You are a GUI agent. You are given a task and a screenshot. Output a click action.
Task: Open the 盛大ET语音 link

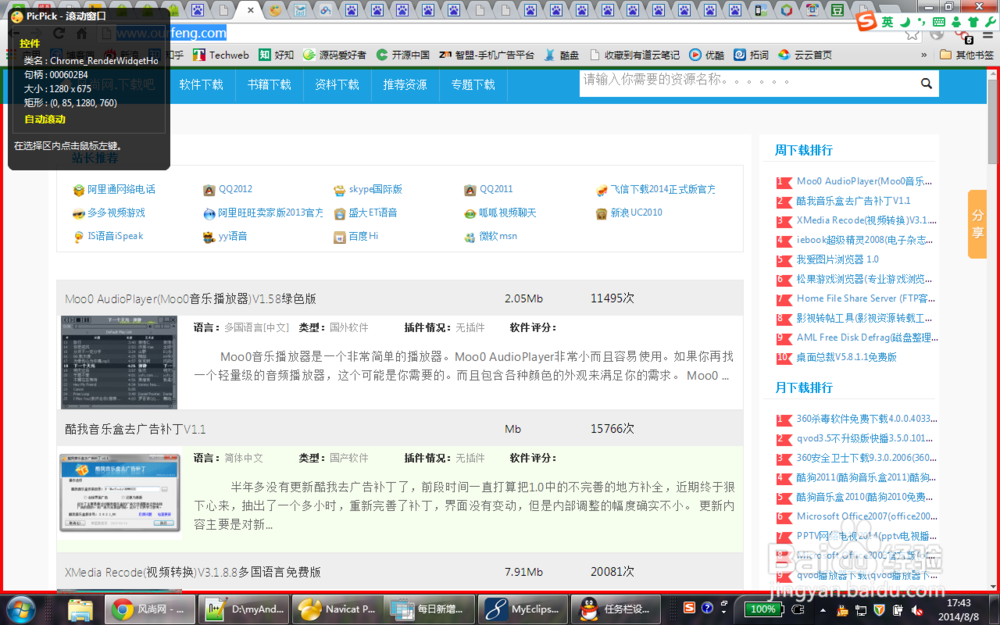372,212
